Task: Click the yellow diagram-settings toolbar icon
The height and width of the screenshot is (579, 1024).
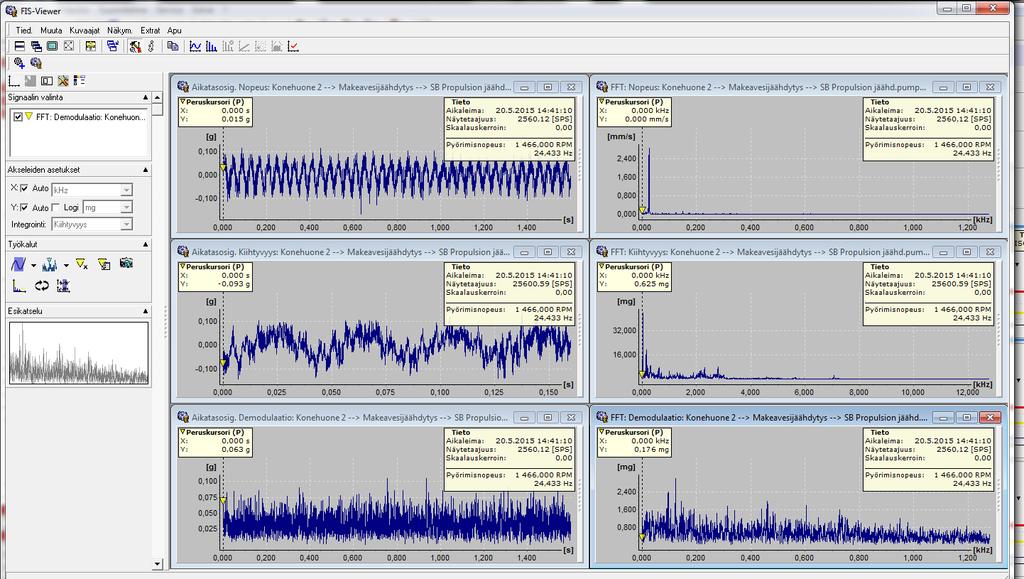Action: (91, 46)
